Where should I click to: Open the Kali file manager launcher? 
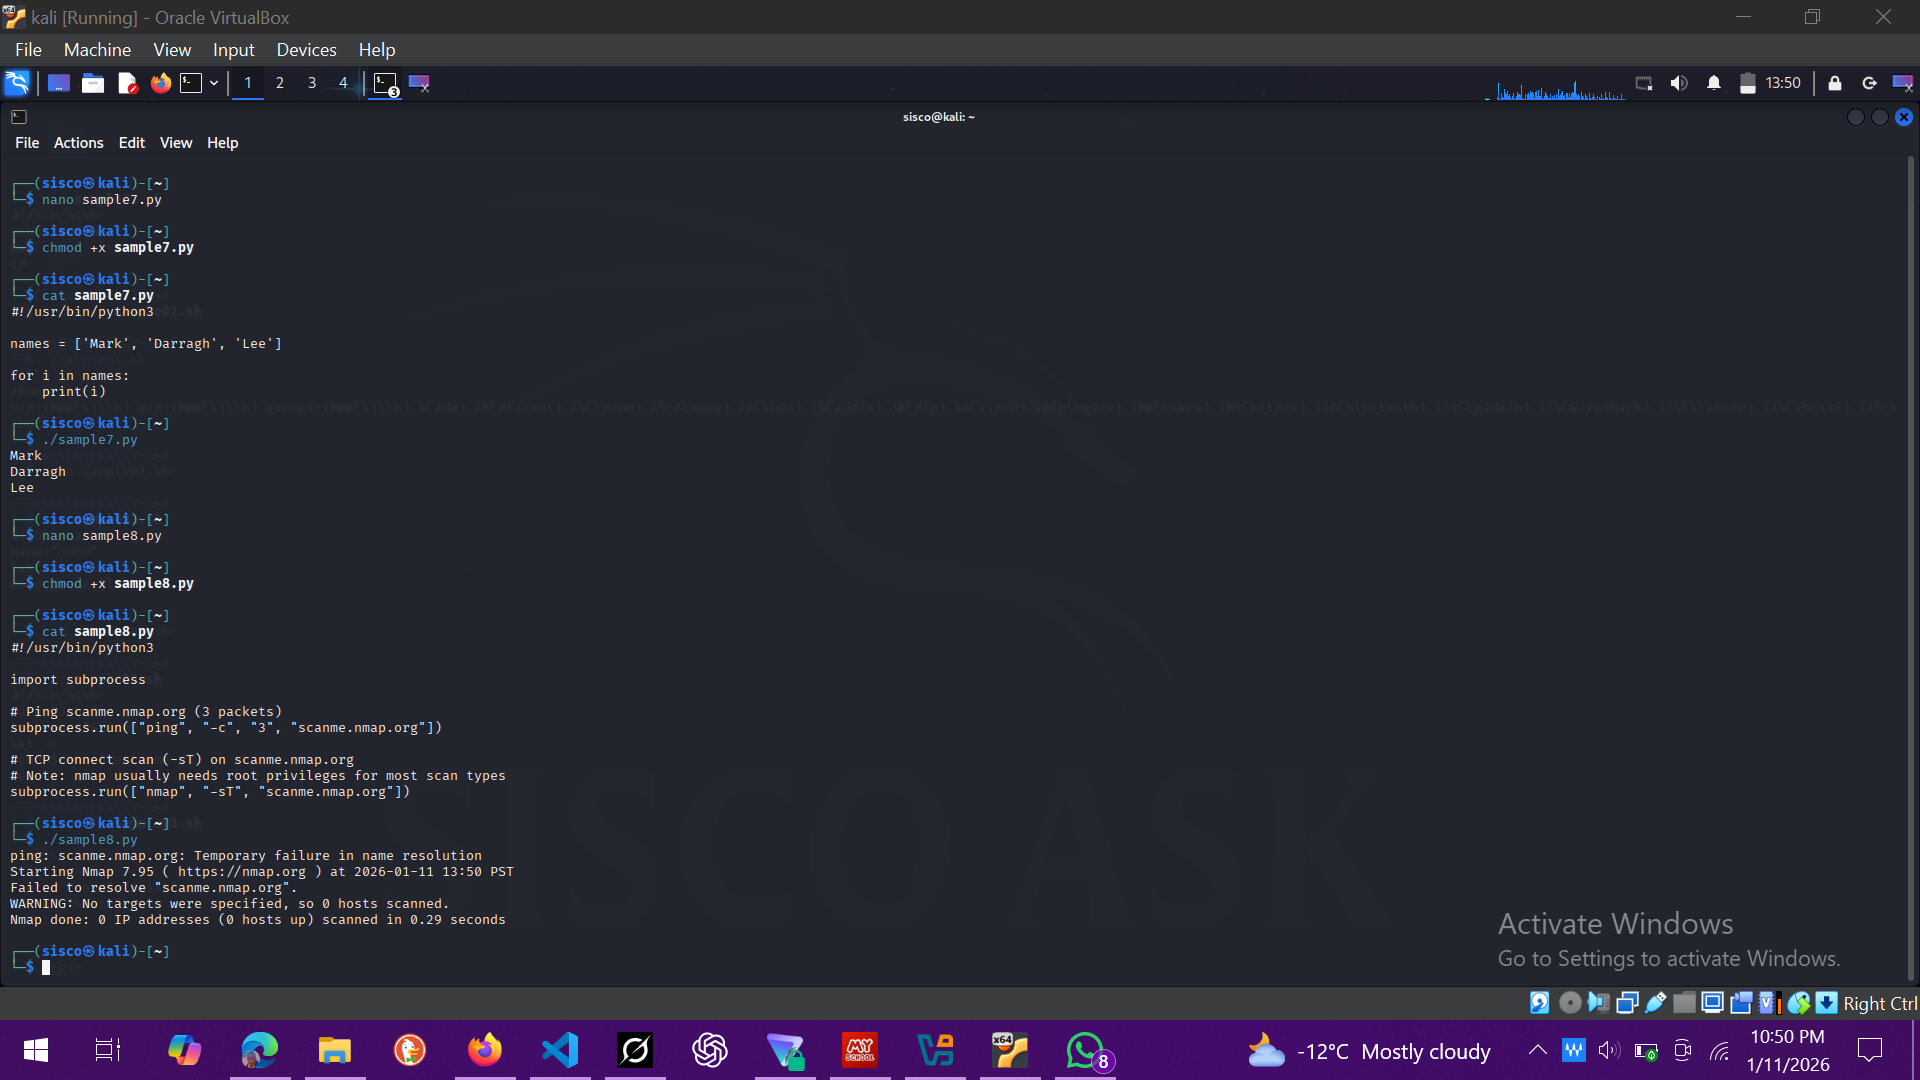coord(93,83)
